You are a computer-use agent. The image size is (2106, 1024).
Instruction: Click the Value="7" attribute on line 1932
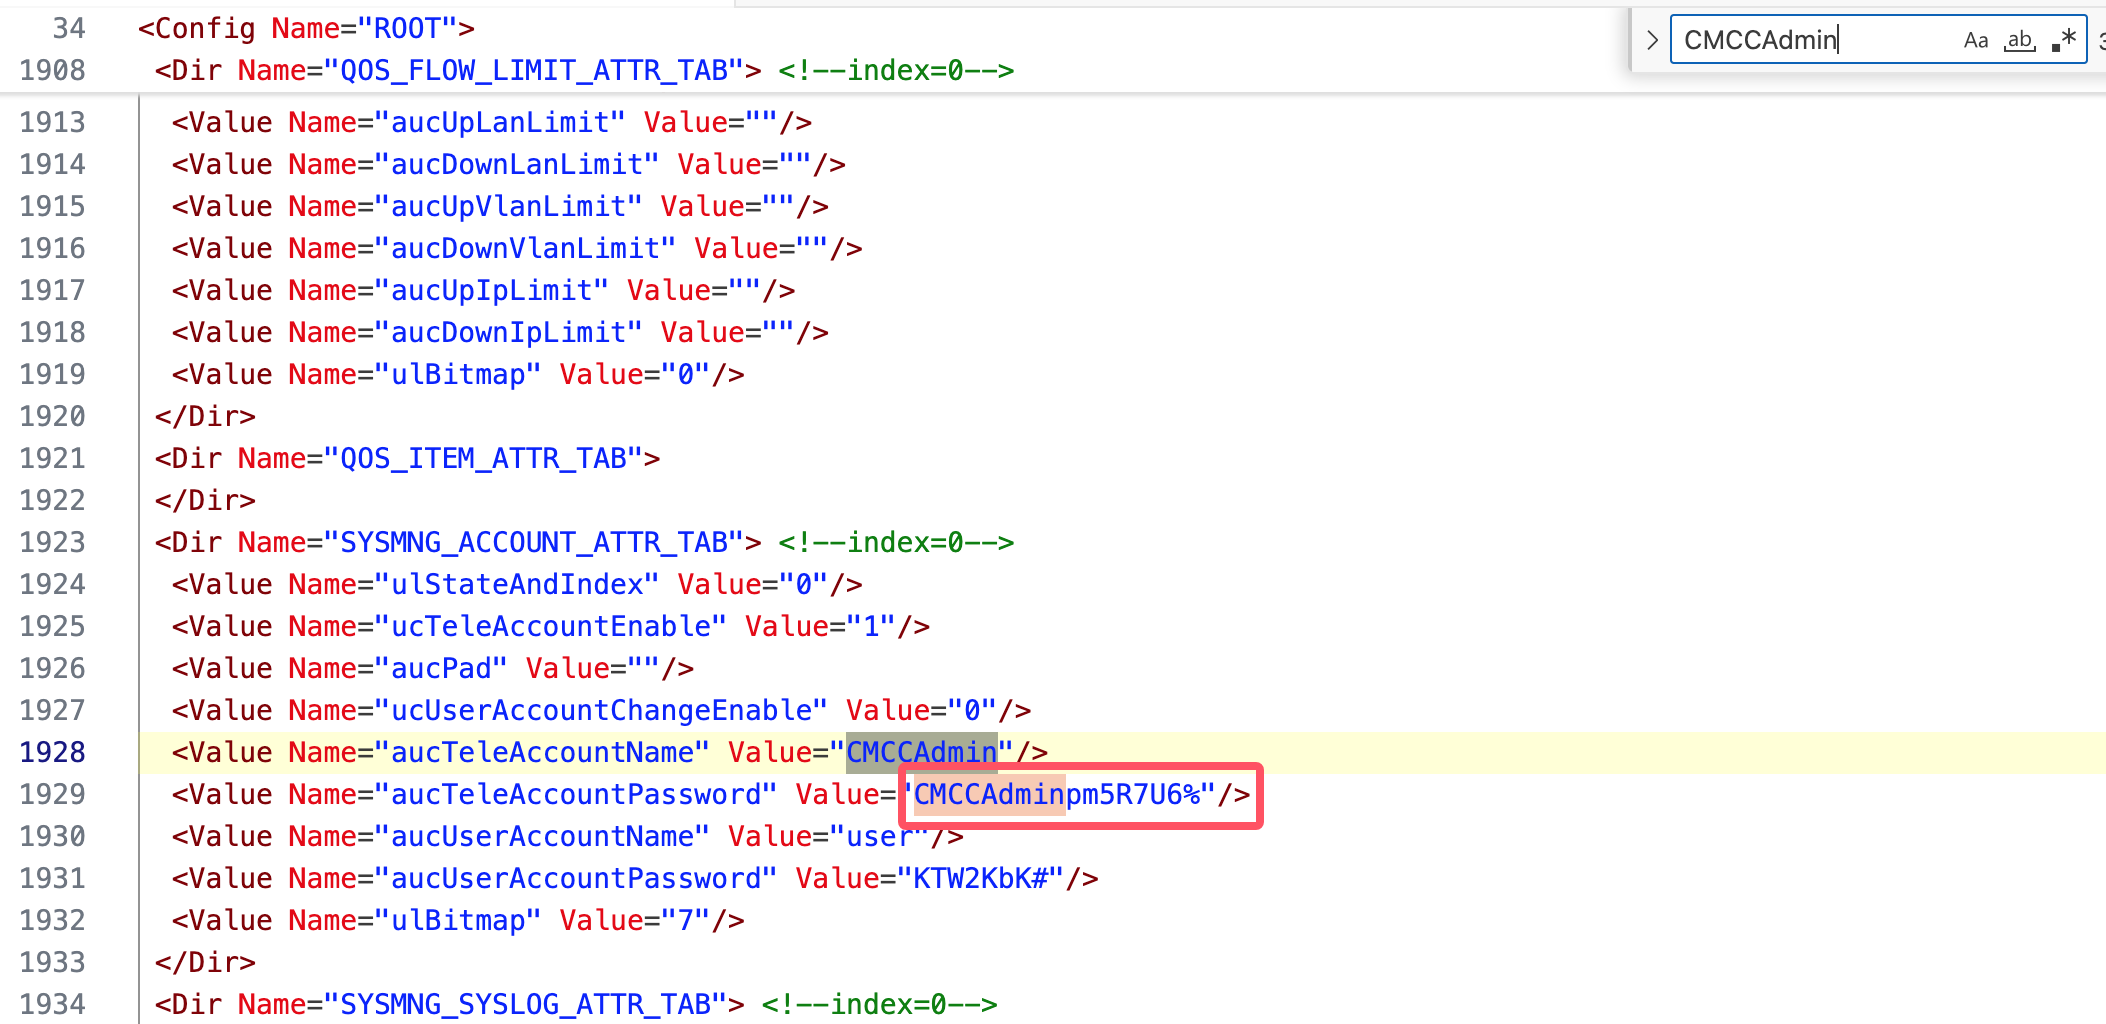point(635,920)
